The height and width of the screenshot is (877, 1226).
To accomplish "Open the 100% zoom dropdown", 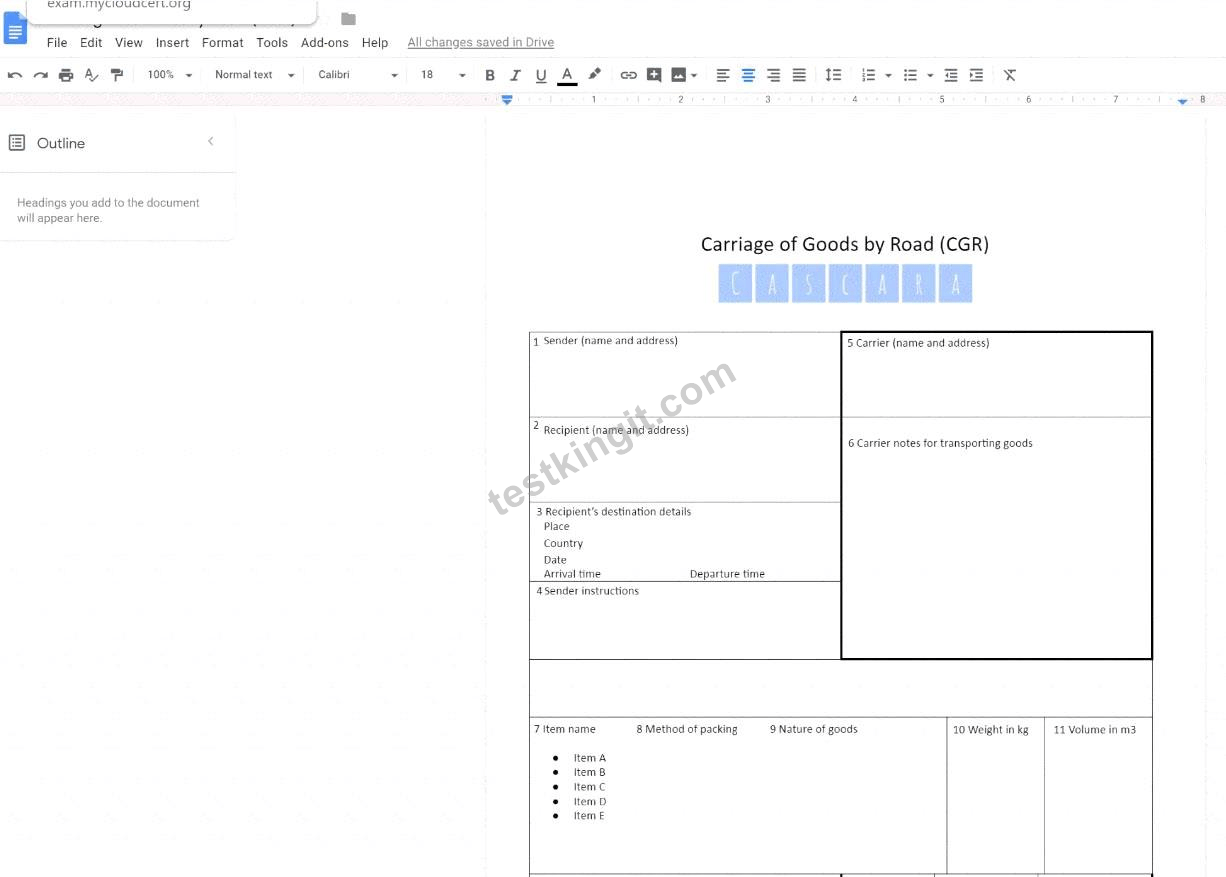I will pos(169,75).
